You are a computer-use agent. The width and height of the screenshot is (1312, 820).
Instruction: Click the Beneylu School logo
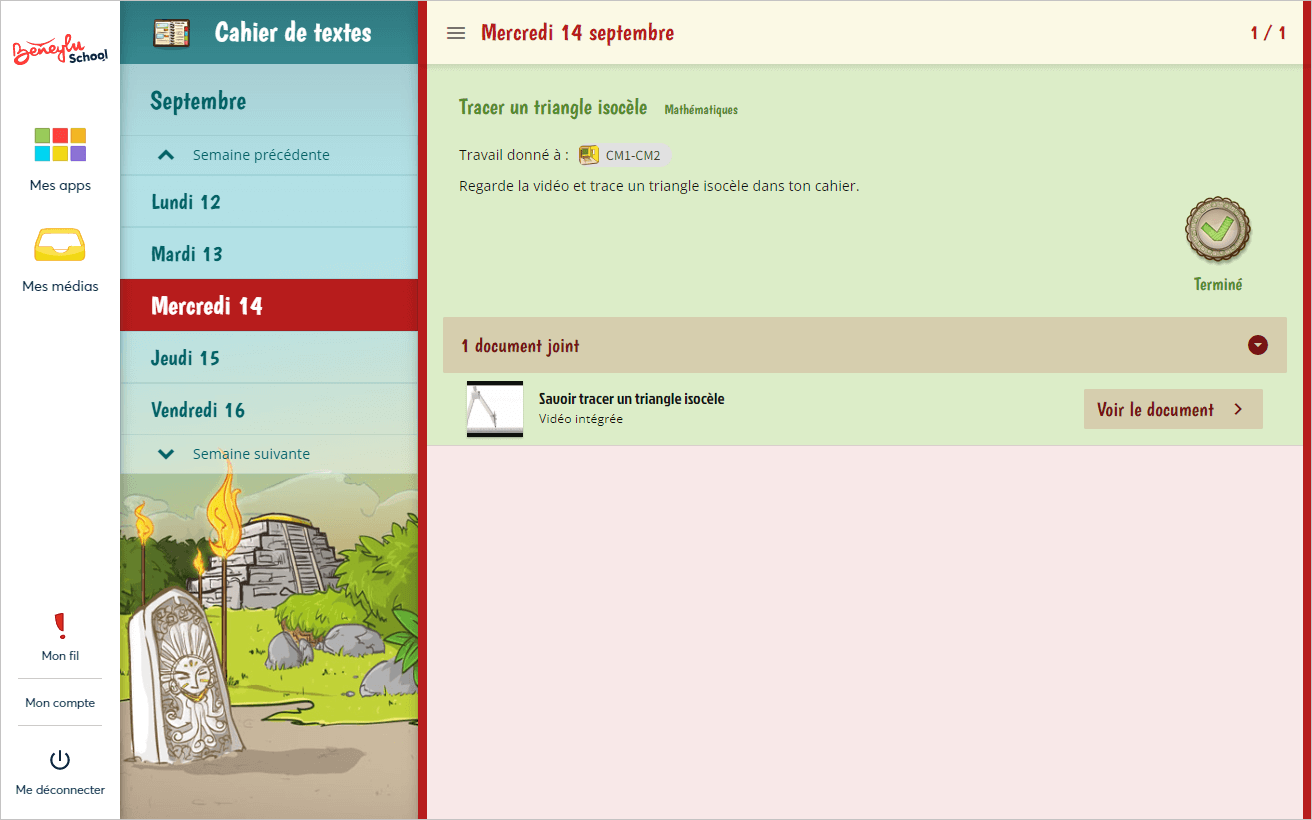click(x=59, y=52)
